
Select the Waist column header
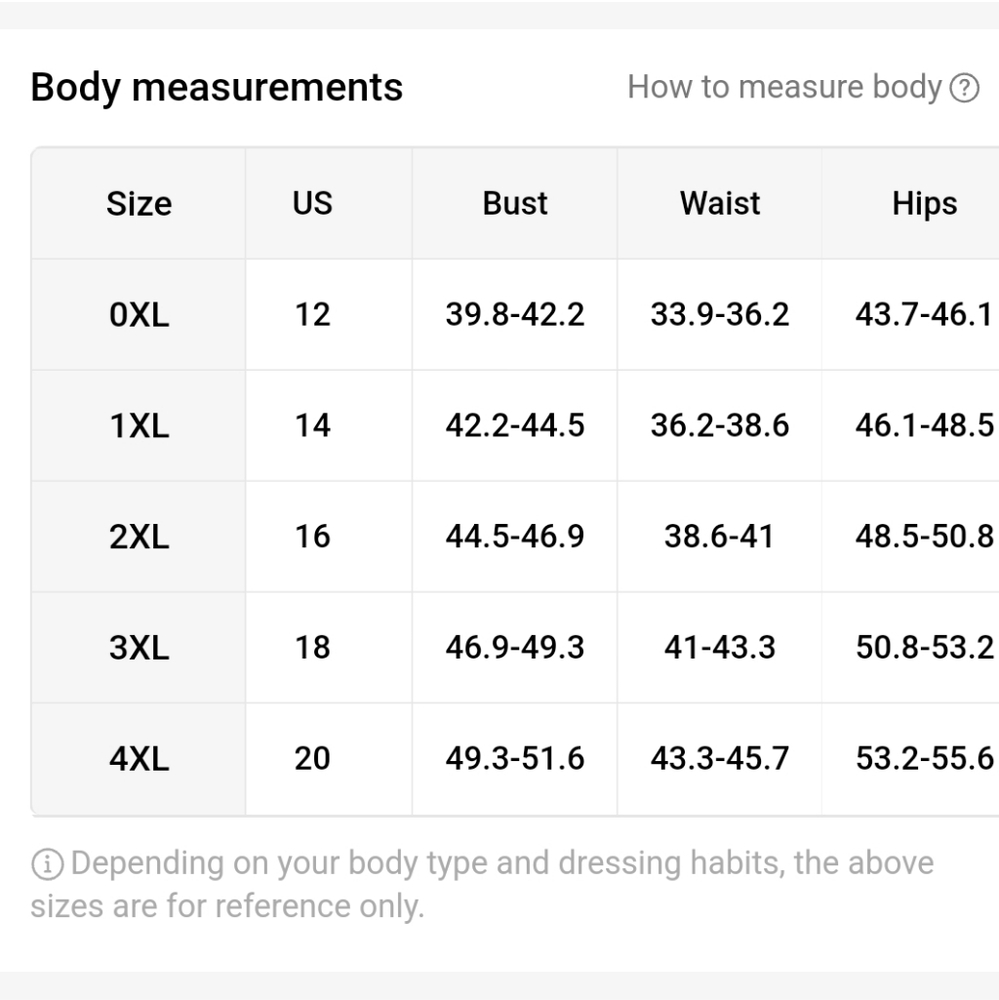720,203
